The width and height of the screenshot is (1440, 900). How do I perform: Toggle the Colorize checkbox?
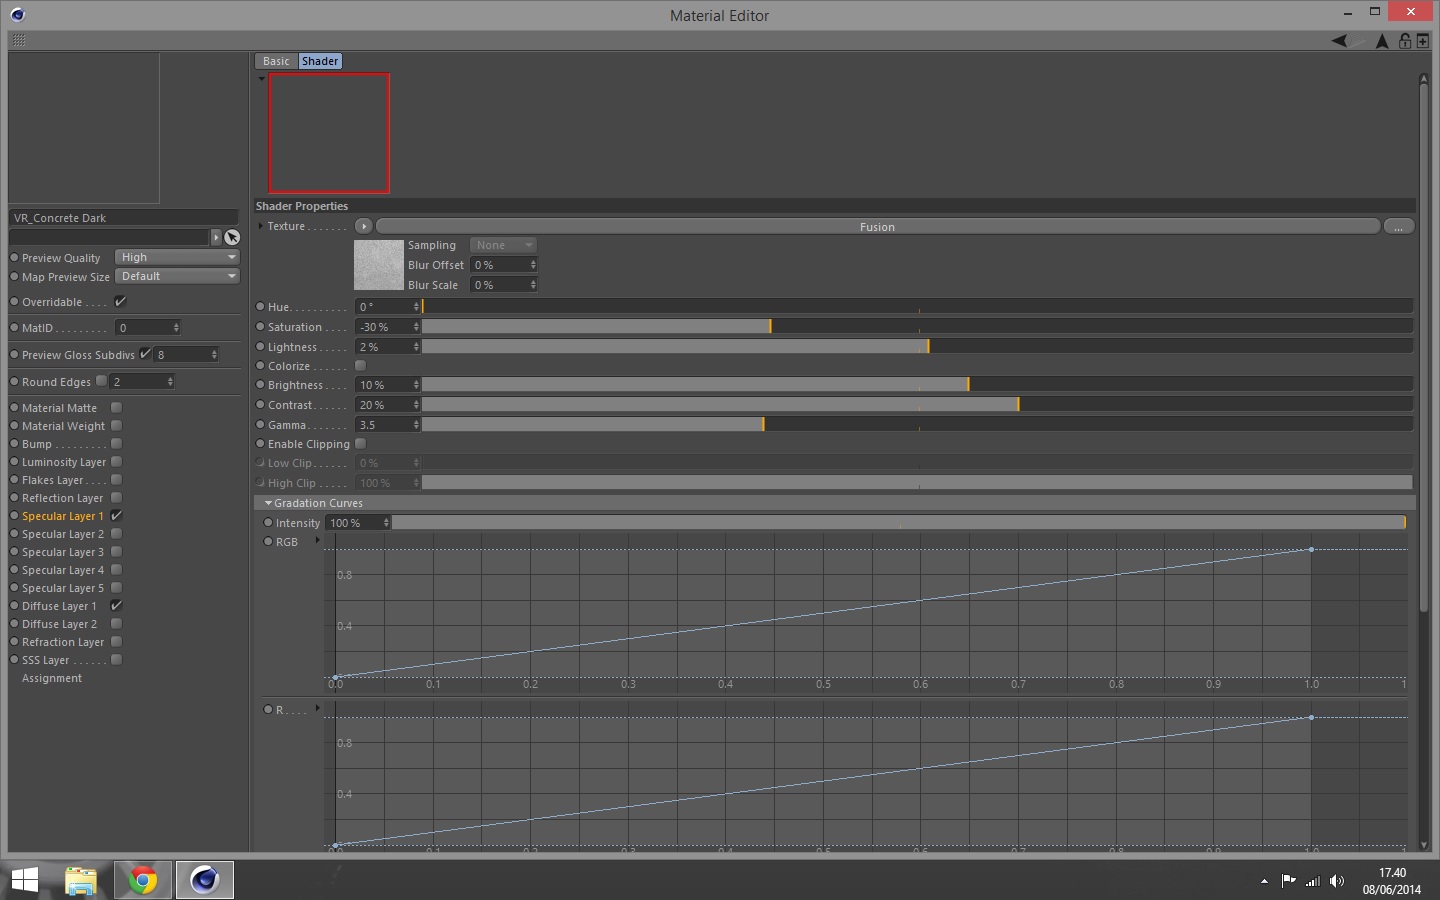(x=361, y=366)
